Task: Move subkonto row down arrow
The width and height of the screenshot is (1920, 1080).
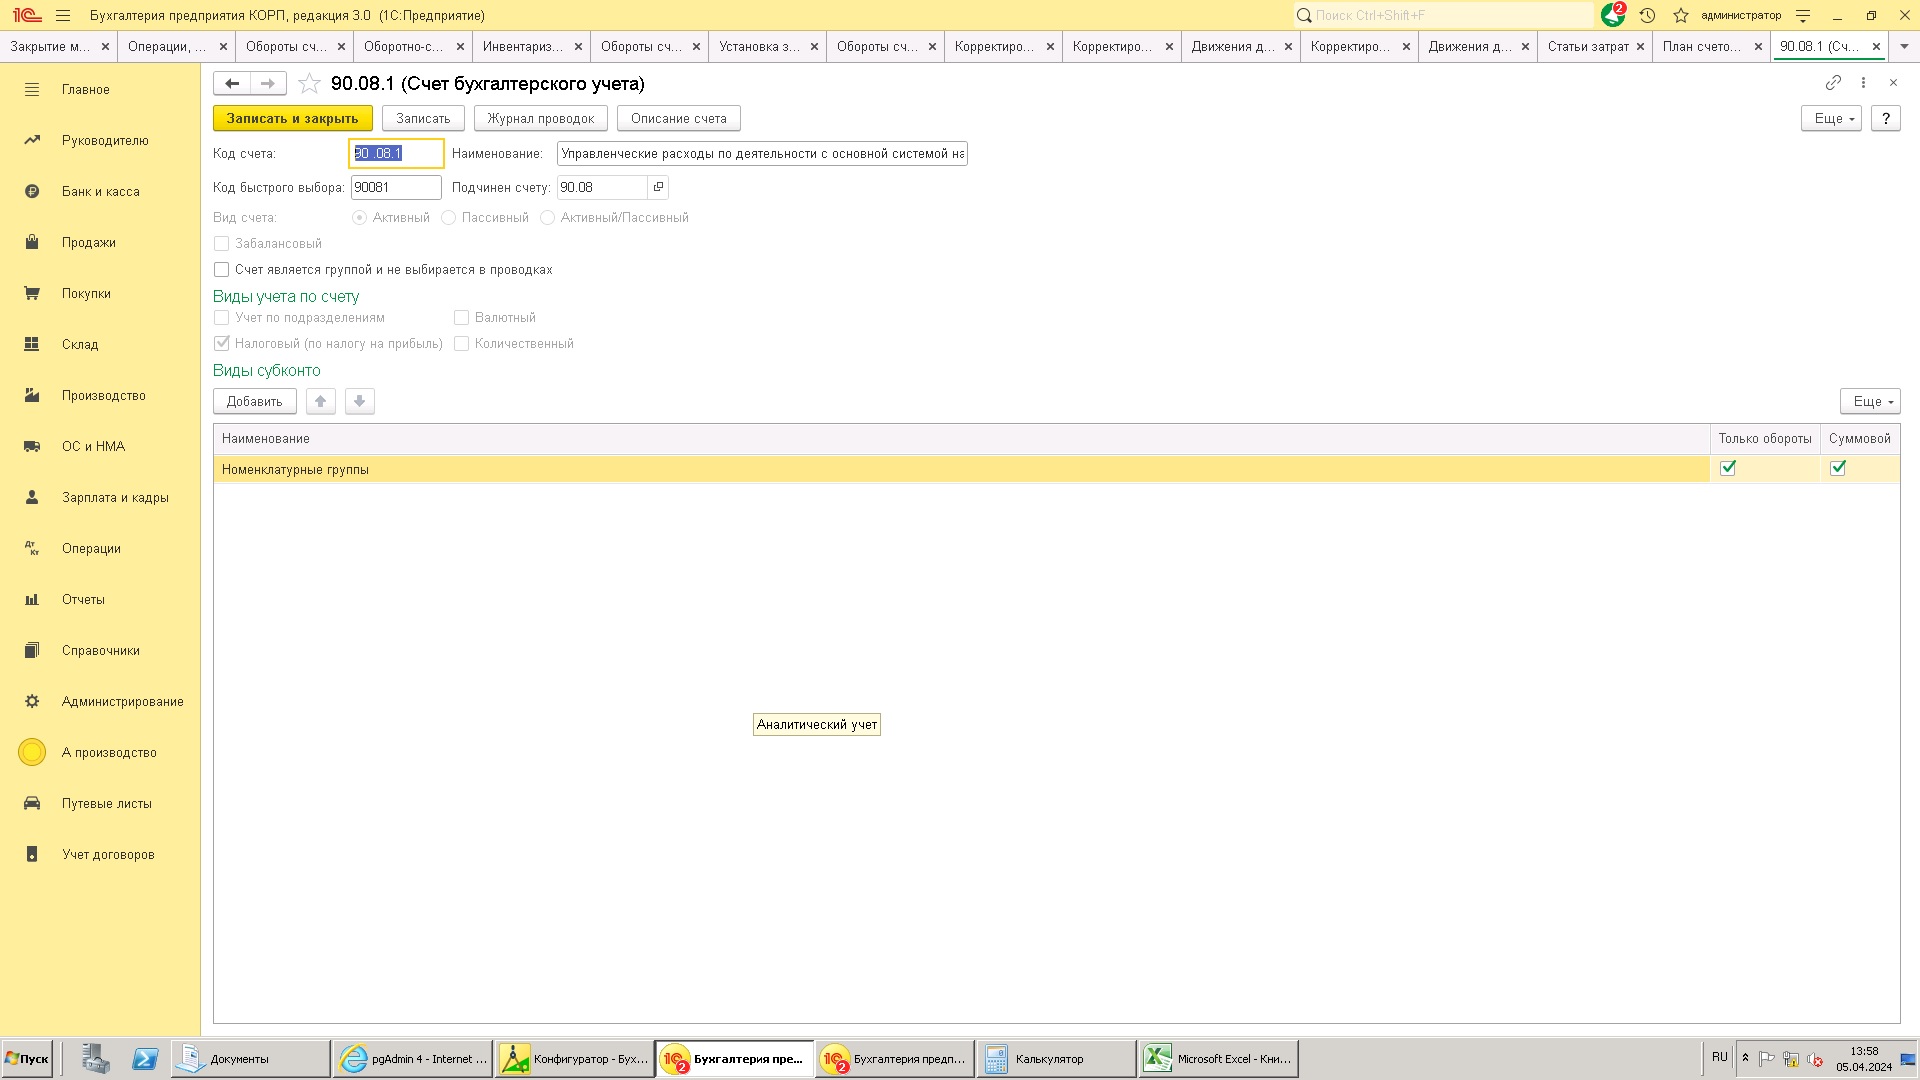Action: pos(359,401)
